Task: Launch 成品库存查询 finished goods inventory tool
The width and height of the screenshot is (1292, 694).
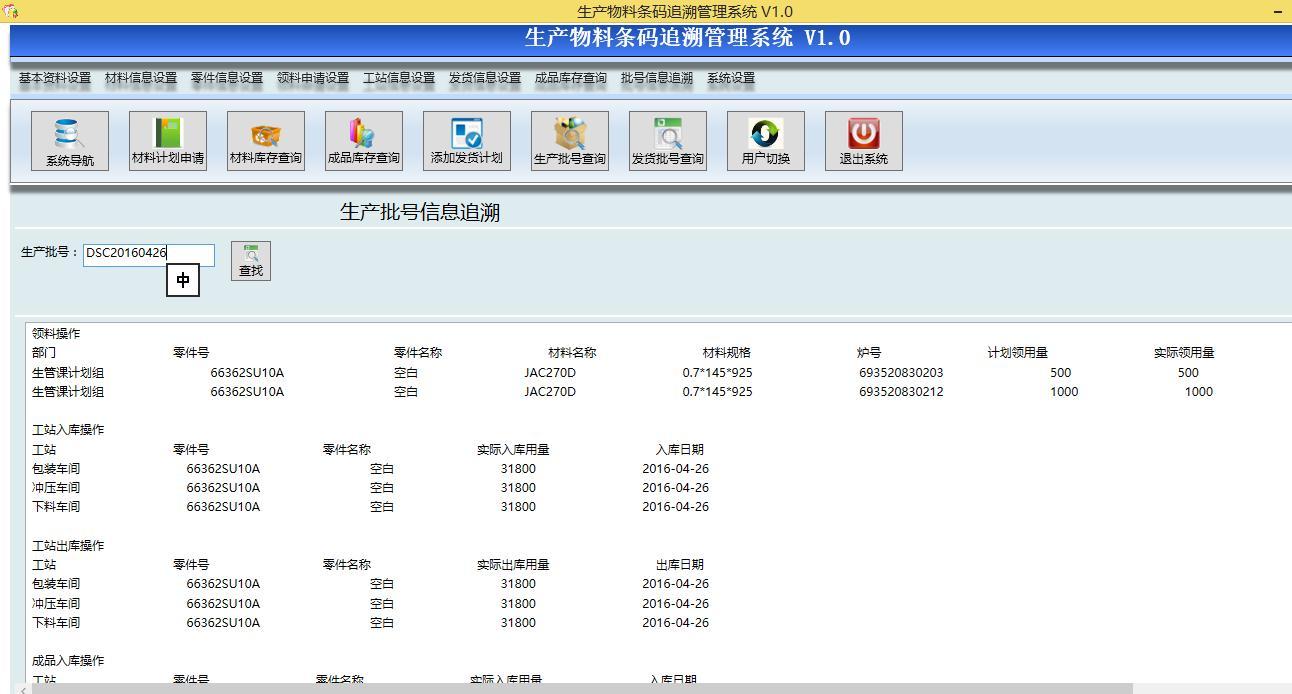Action: coord(364,141)
